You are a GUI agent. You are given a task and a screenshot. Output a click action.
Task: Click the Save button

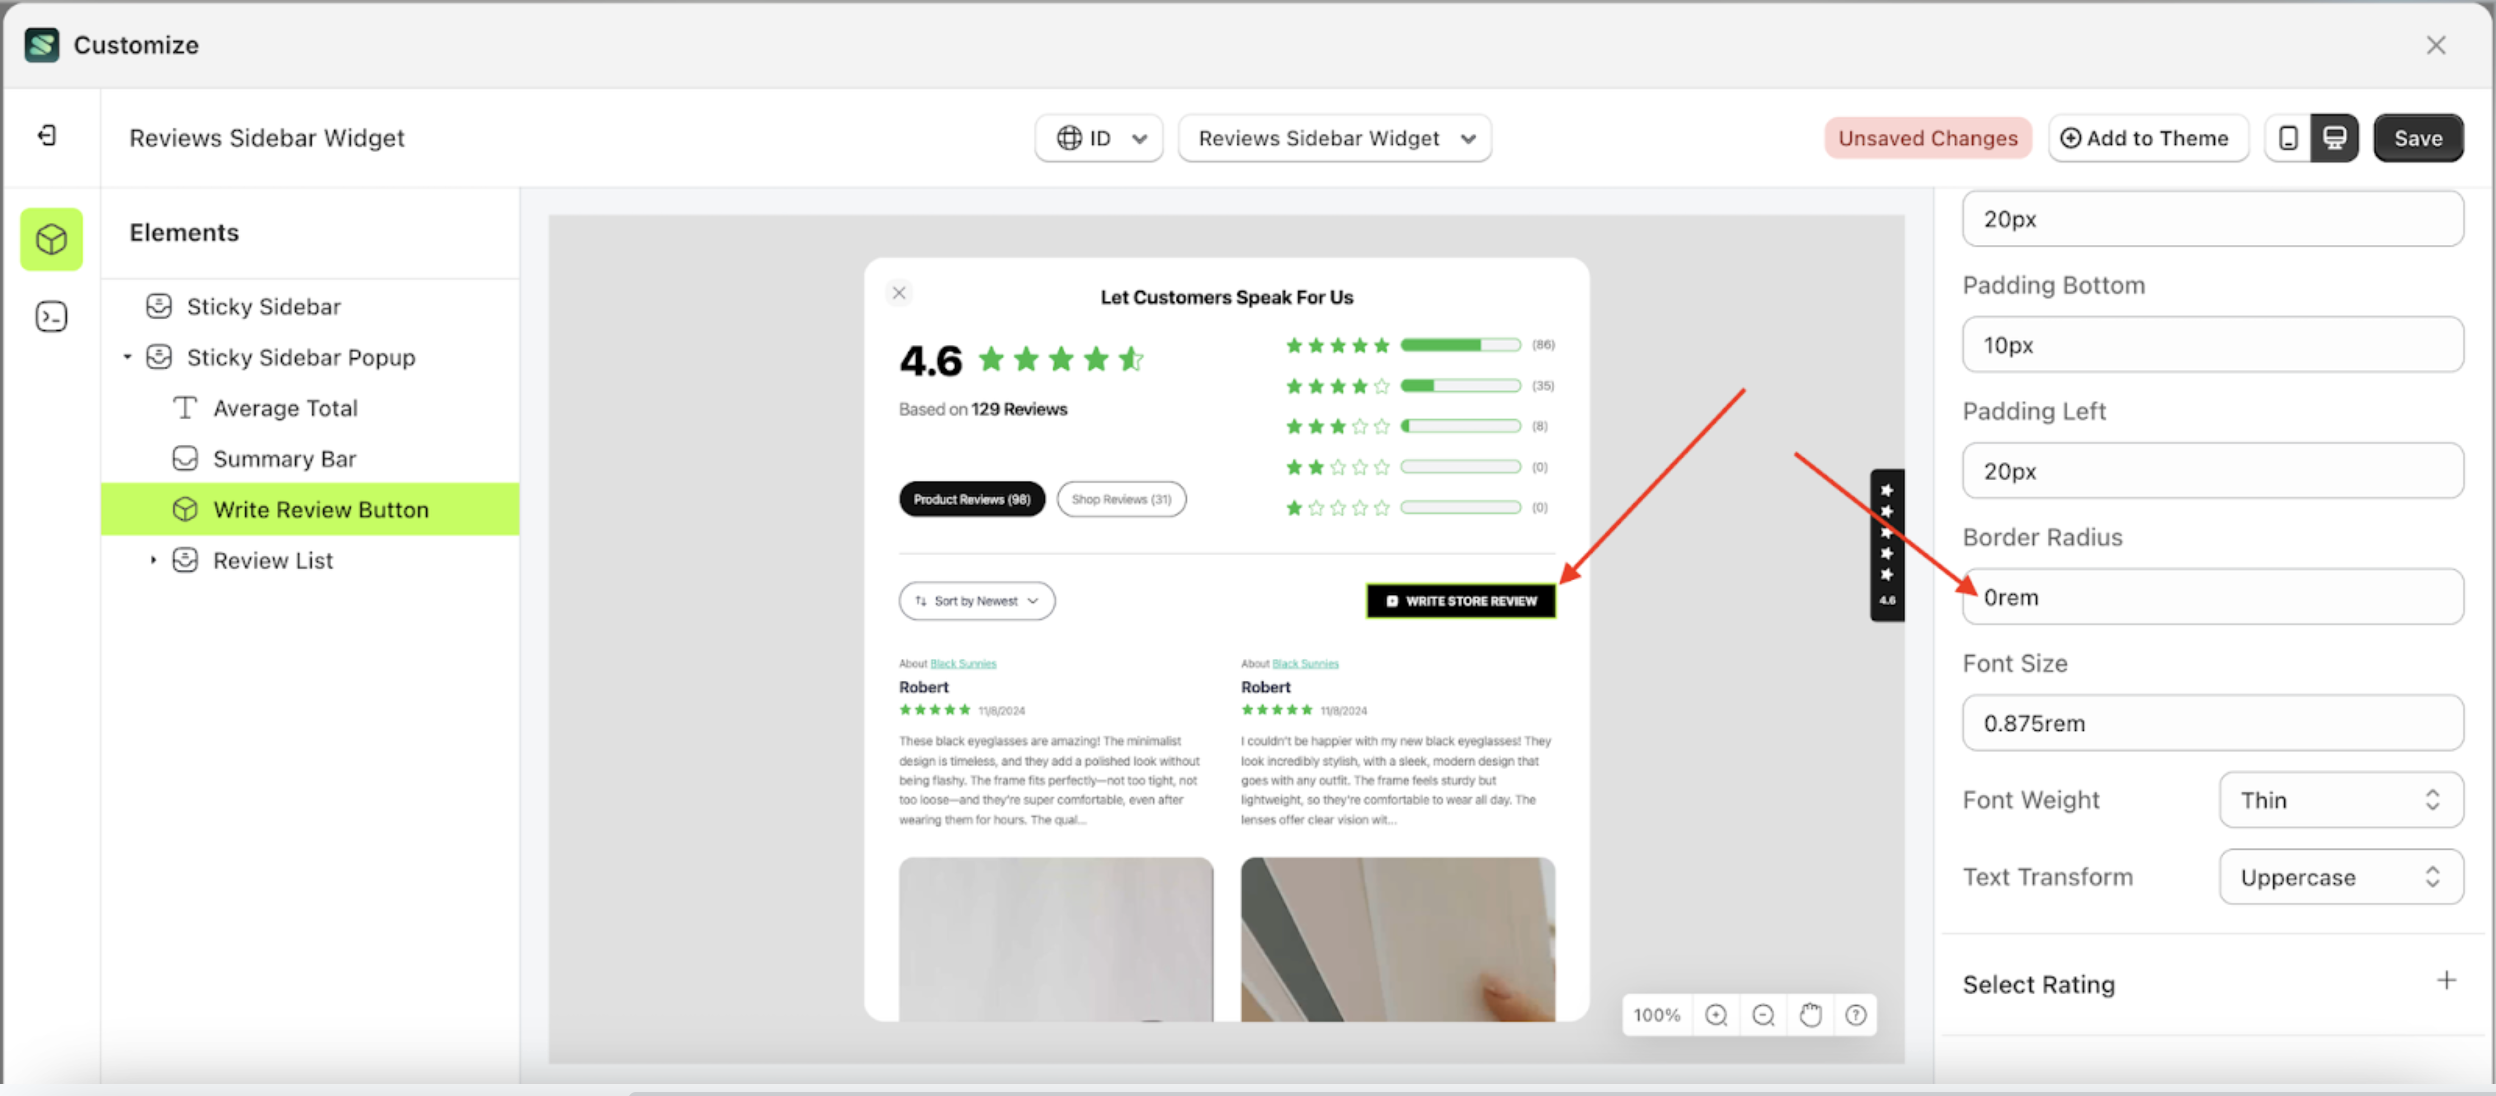click(2417, 138)
